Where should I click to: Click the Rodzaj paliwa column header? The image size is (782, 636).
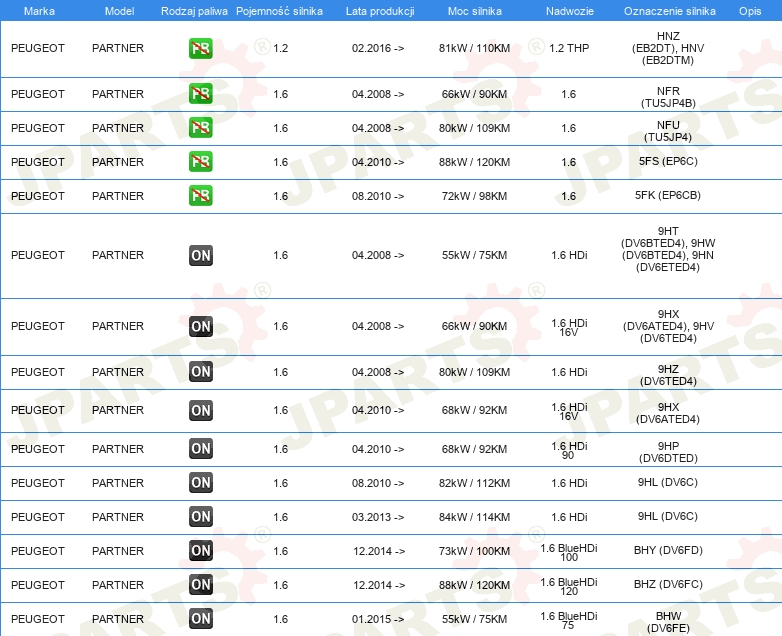tap(194, 10)
